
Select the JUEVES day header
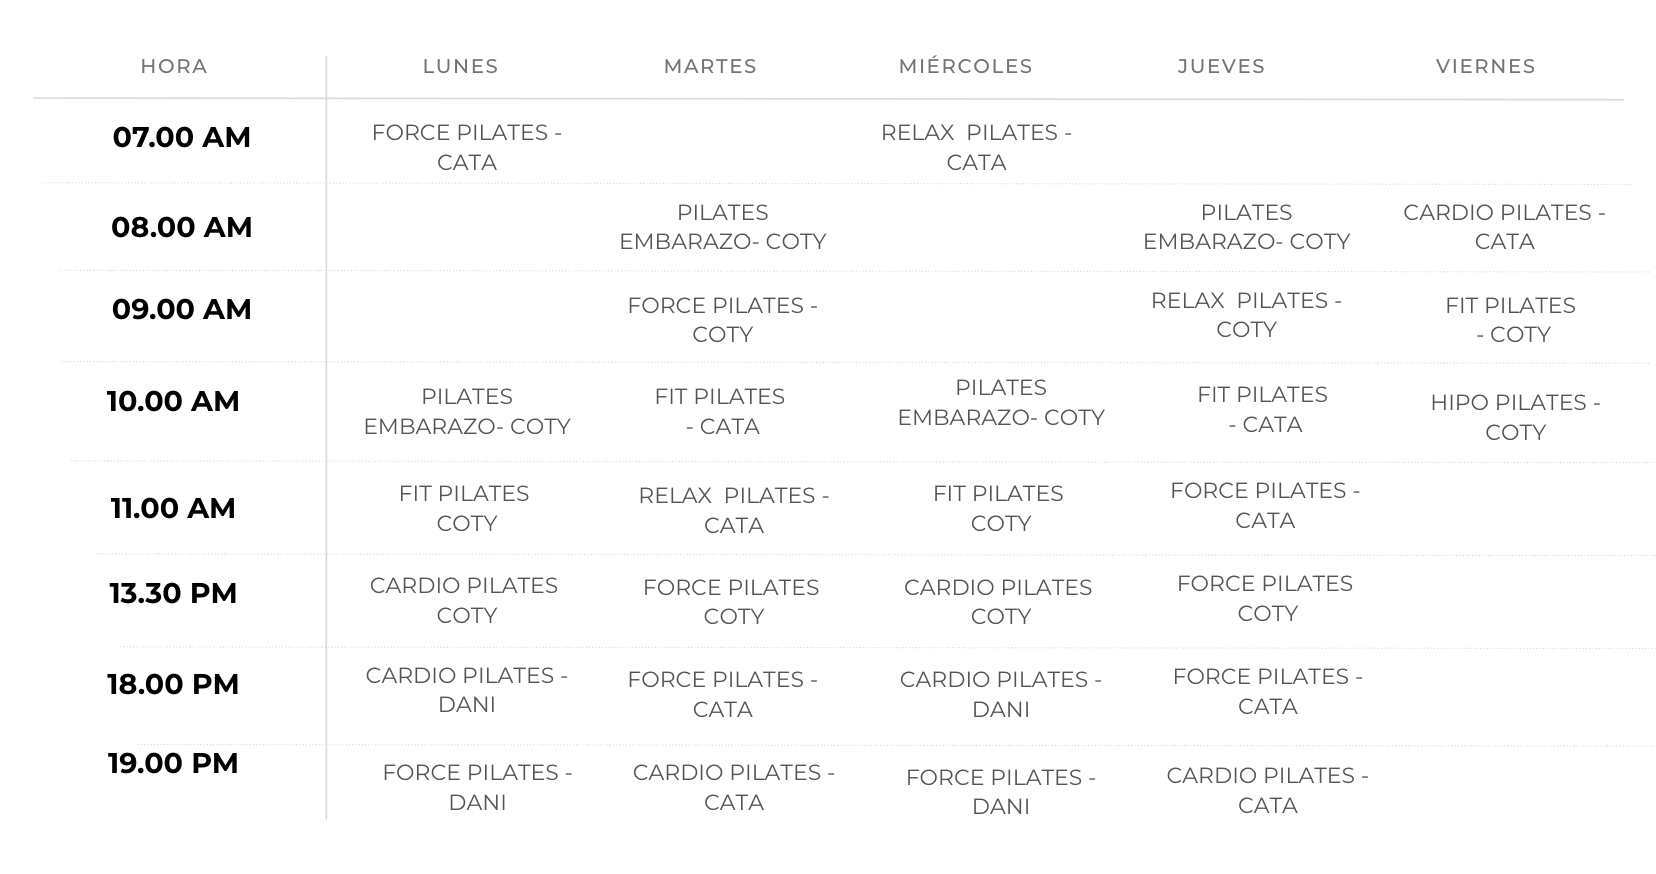click(x=1221, y=67)
